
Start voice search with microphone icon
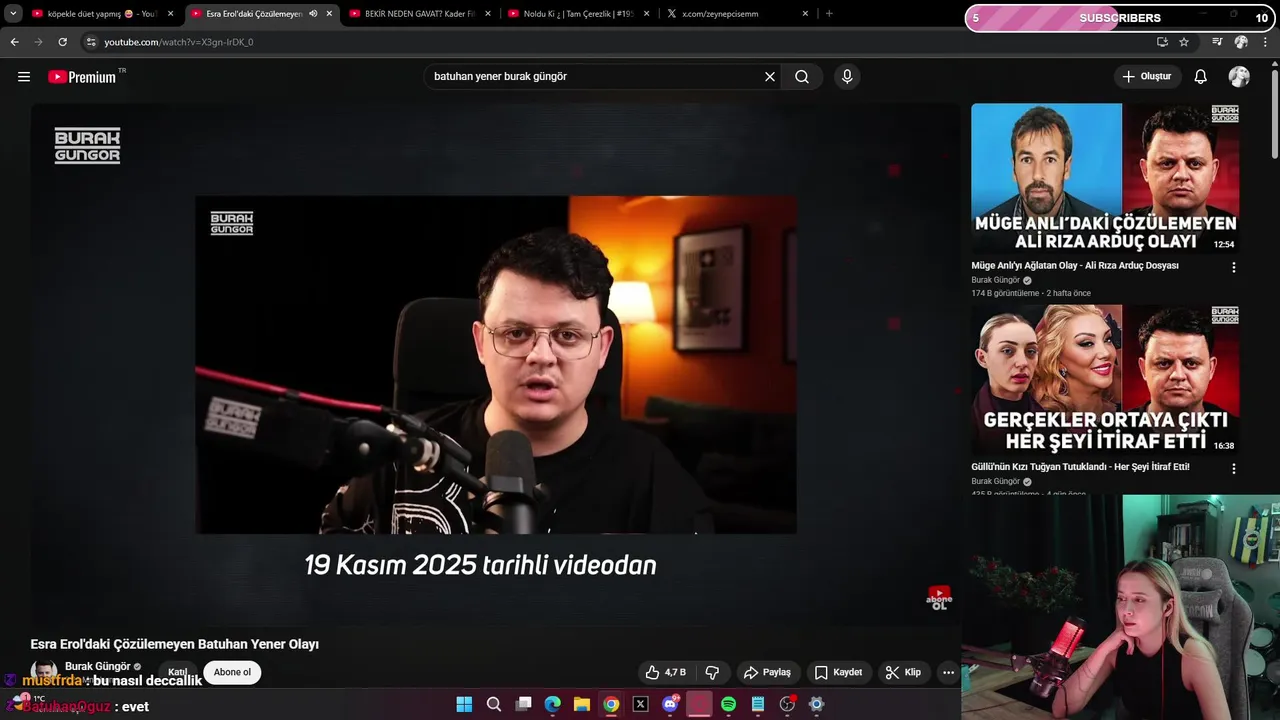point(847,77)
